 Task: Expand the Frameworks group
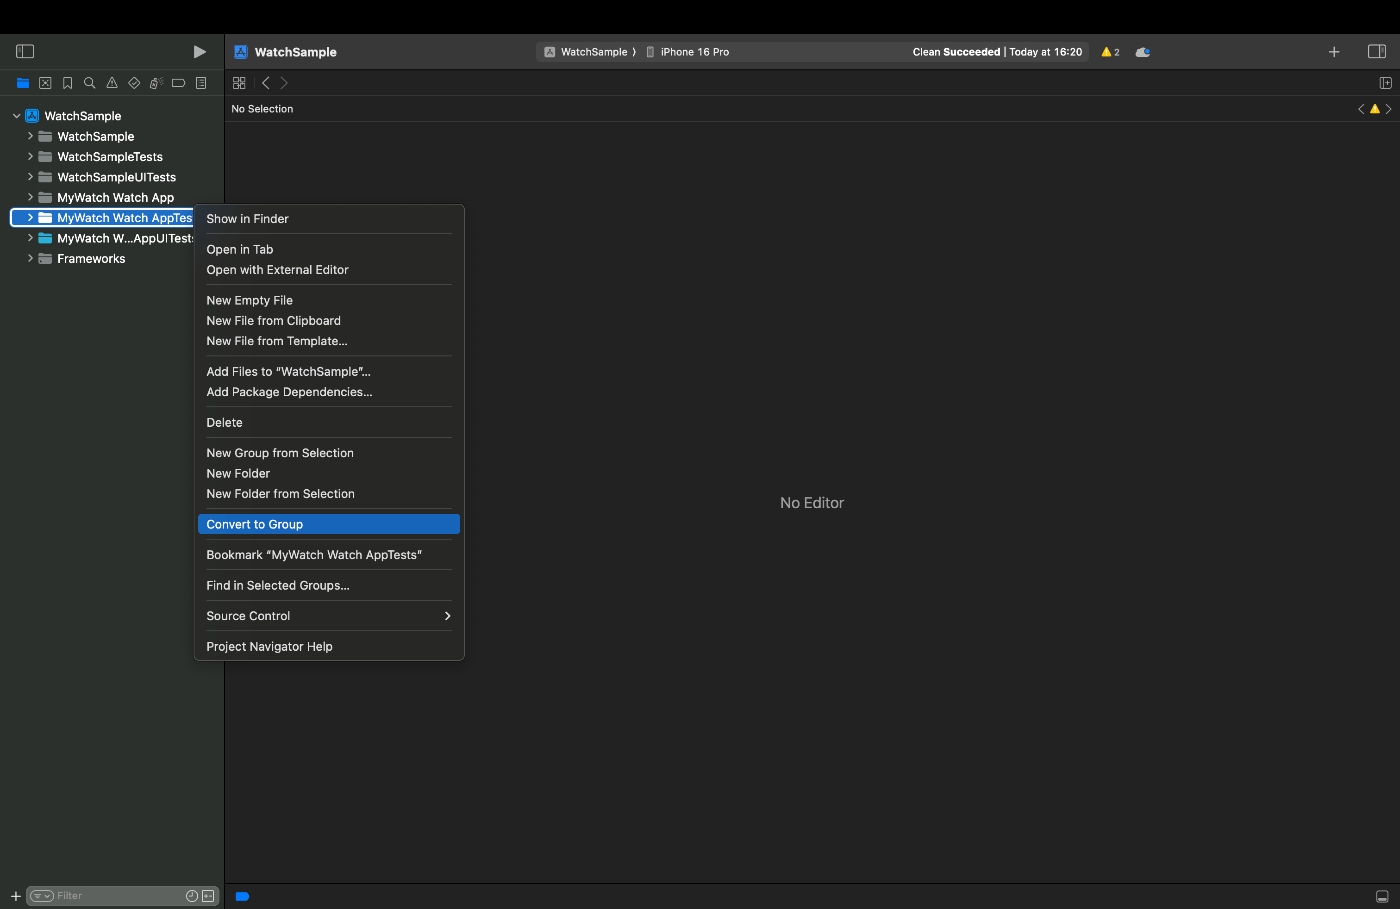pyautogui.click(x=30, y=258)
